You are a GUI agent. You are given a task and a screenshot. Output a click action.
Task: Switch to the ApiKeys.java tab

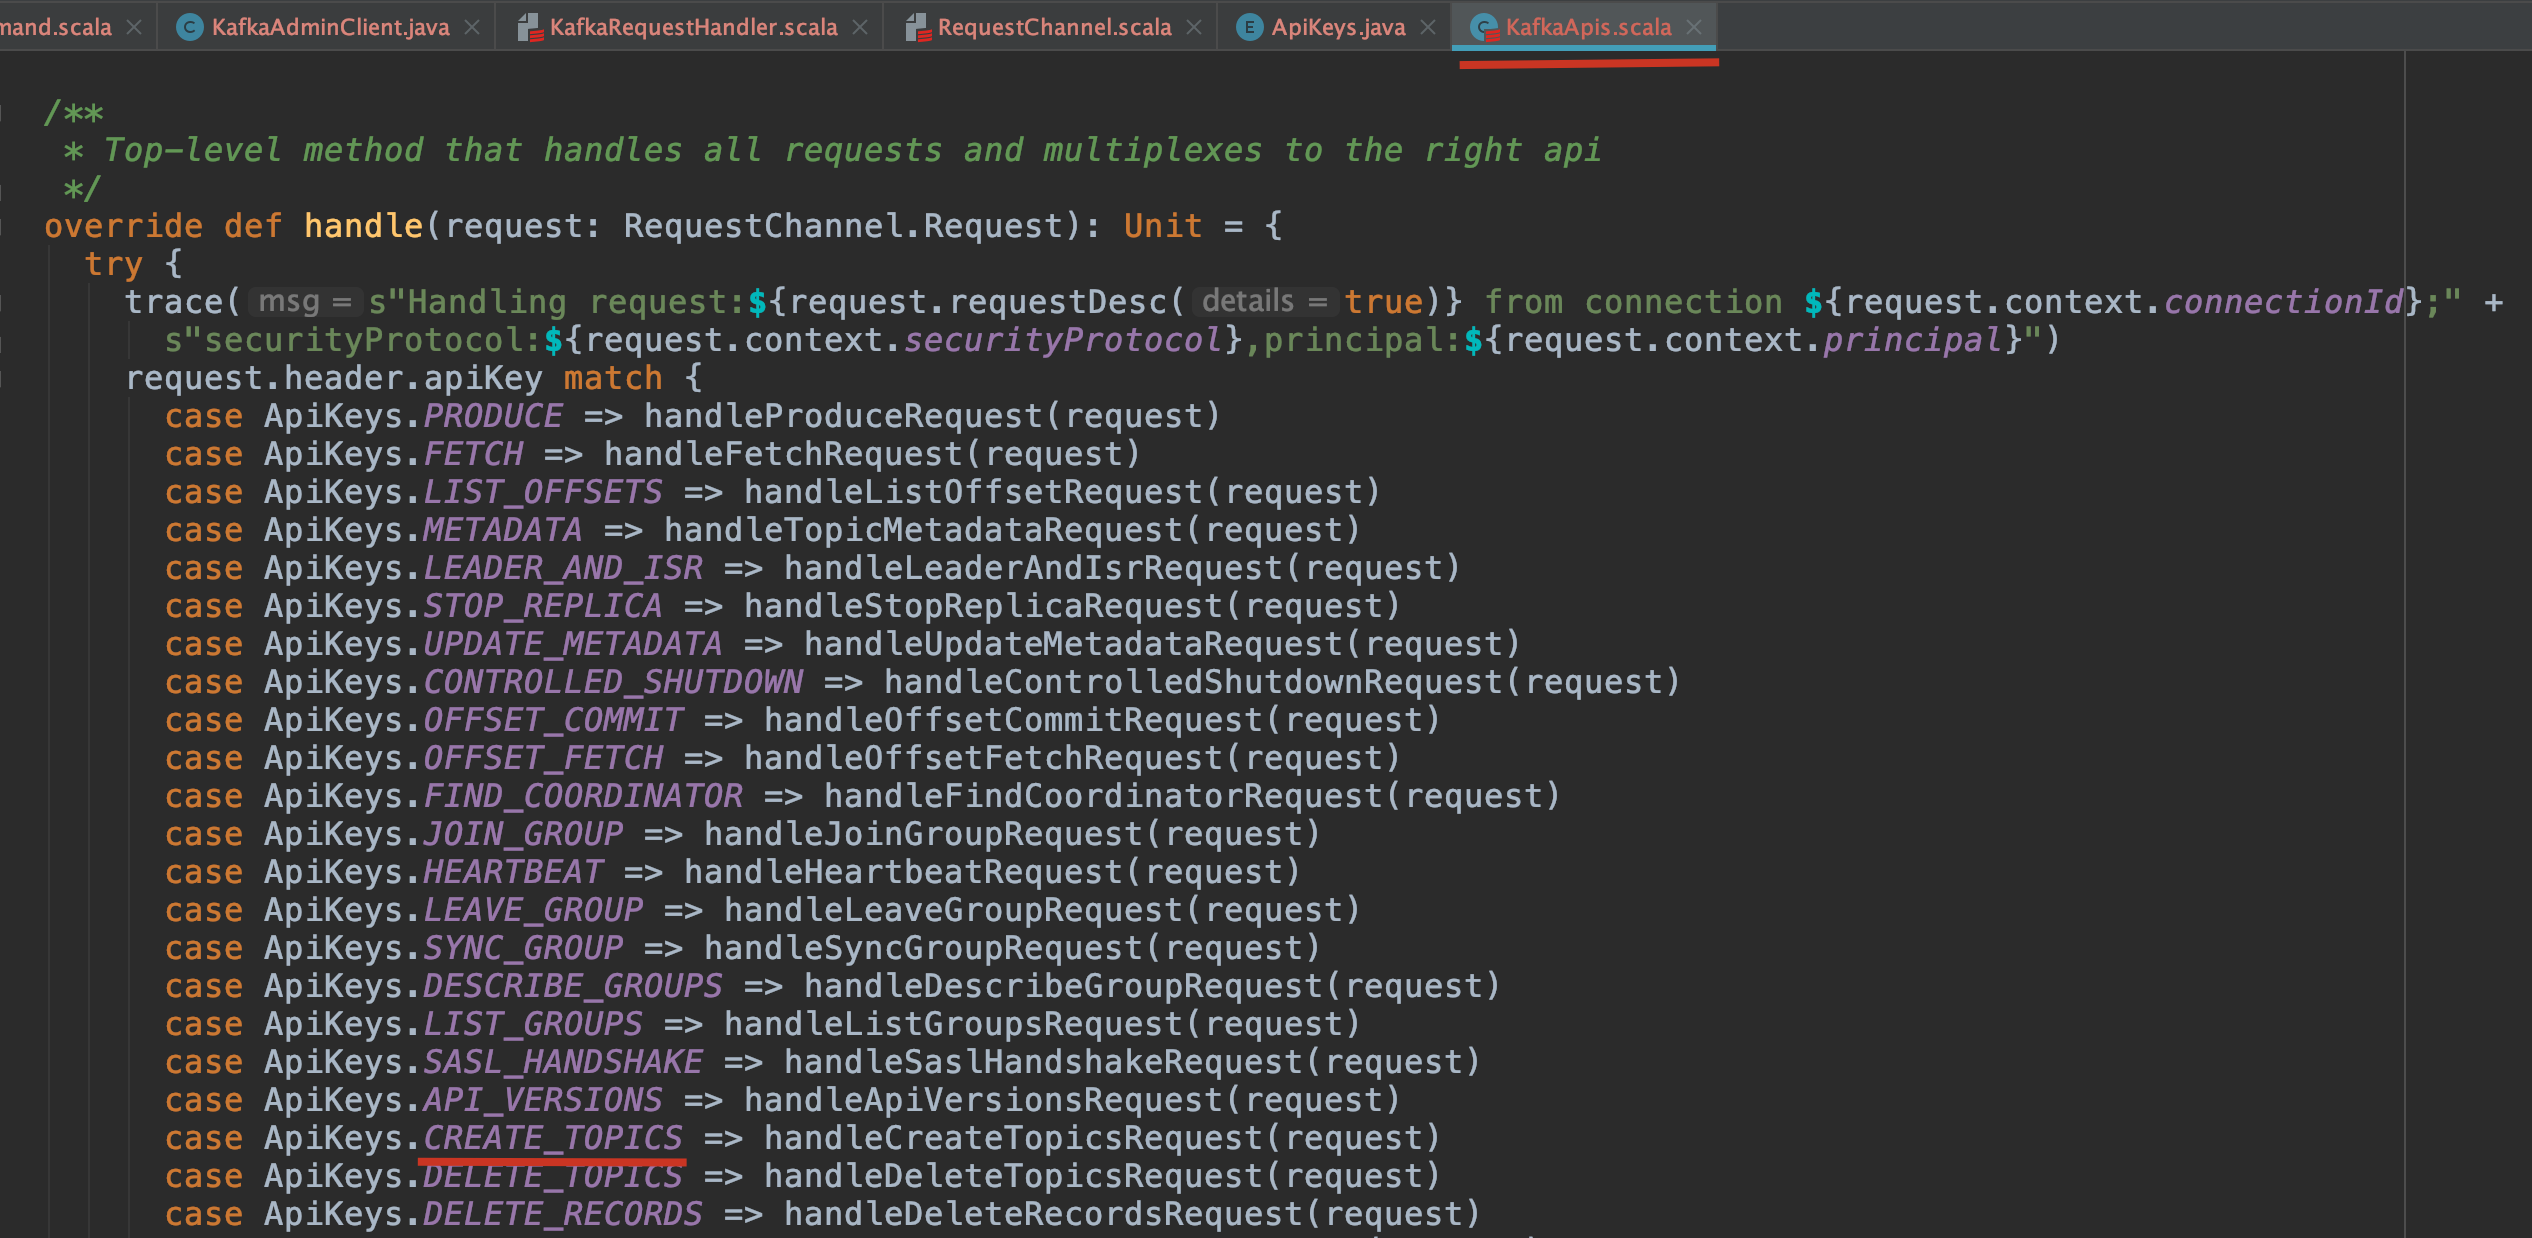(1338, 28)
